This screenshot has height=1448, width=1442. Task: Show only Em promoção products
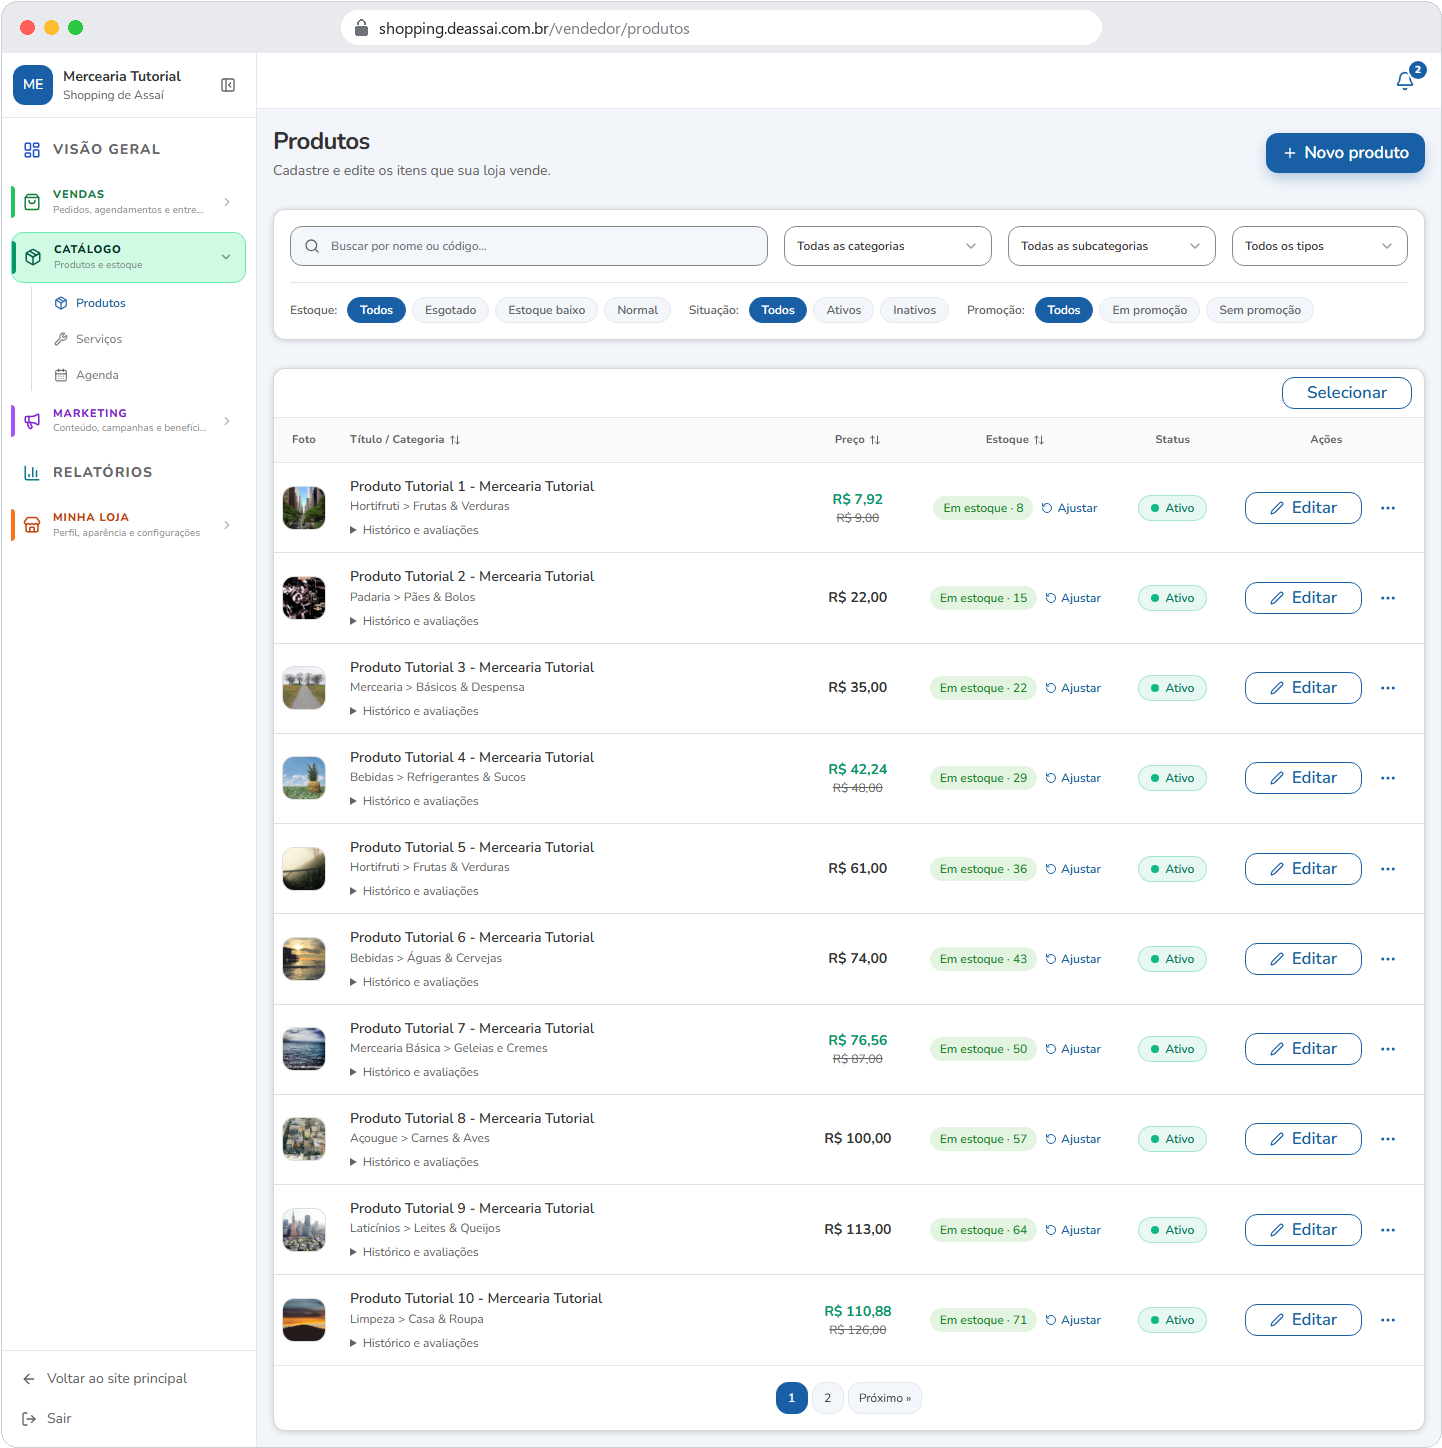pos(1149,310)
